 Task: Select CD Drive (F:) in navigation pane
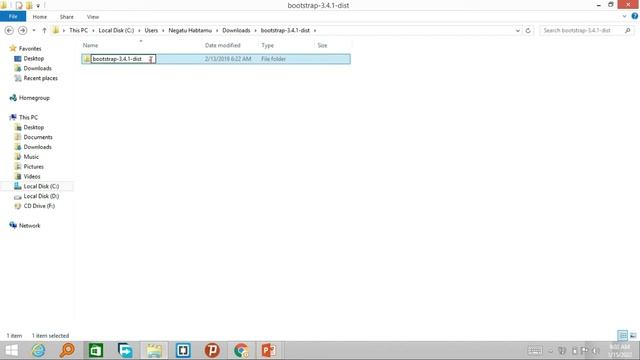click(39, 206)
